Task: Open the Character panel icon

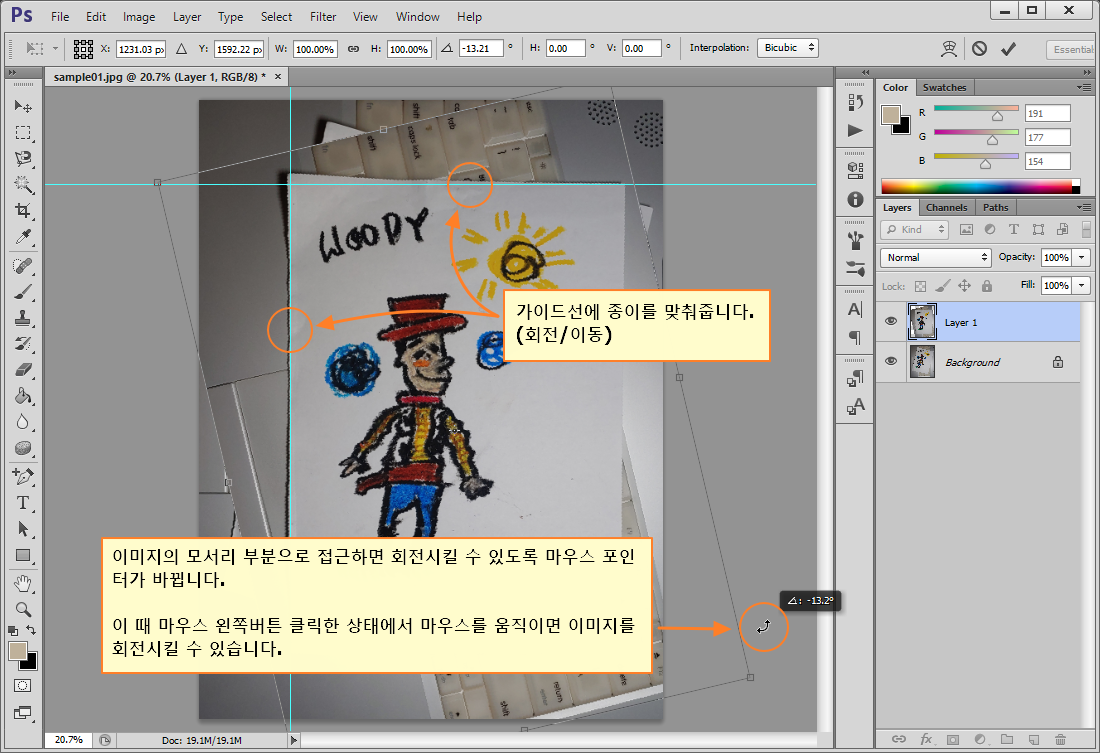Action: 855,309
